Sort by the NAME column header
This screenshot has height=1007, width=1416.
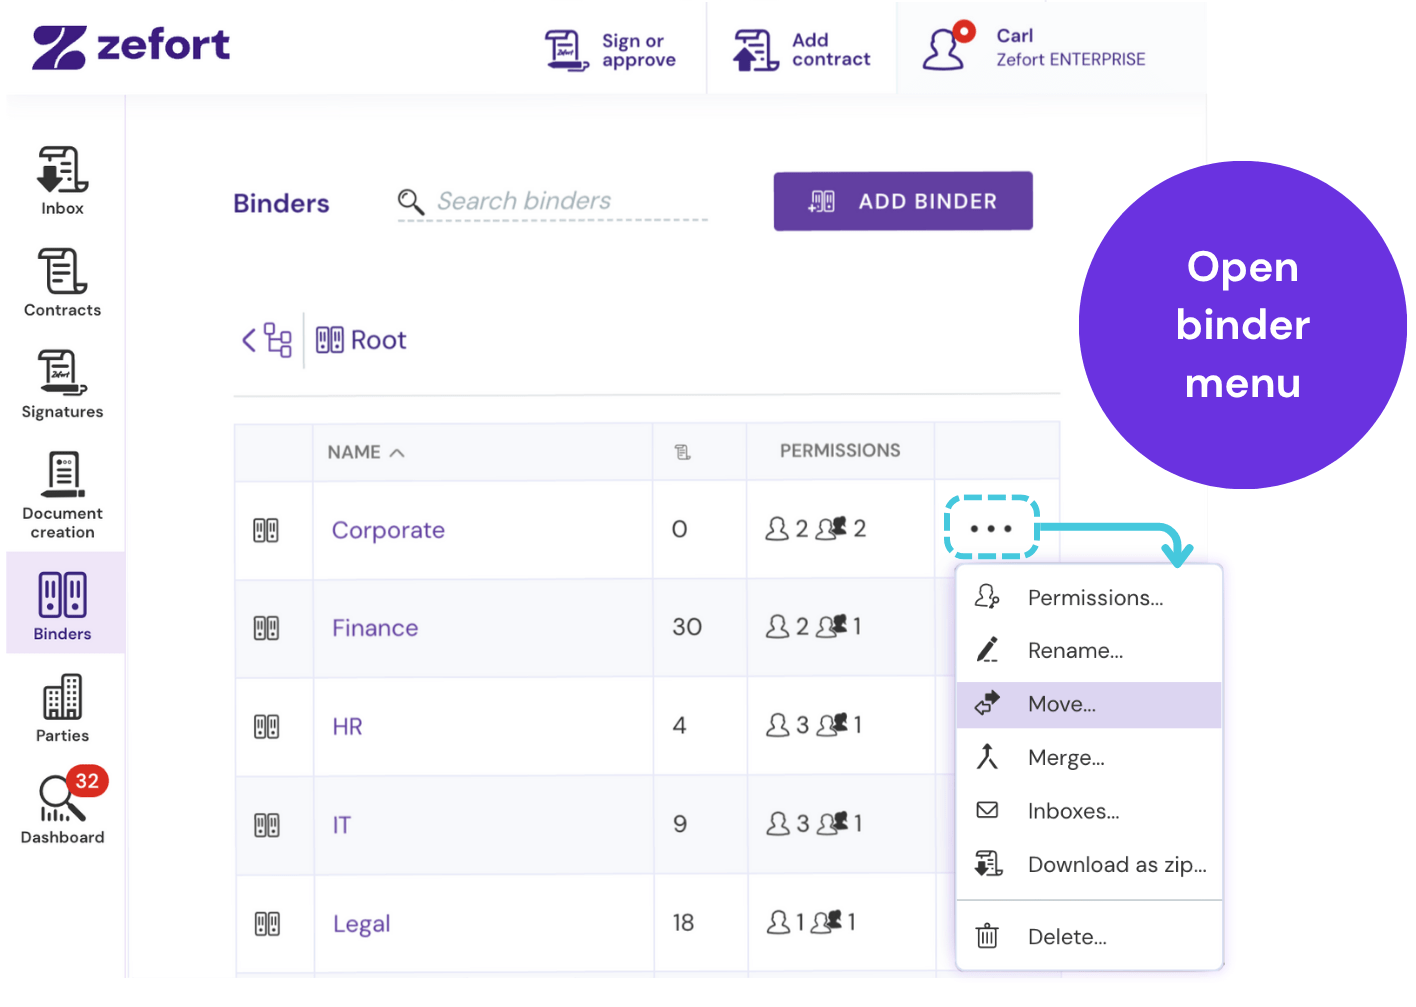(366, 452)
